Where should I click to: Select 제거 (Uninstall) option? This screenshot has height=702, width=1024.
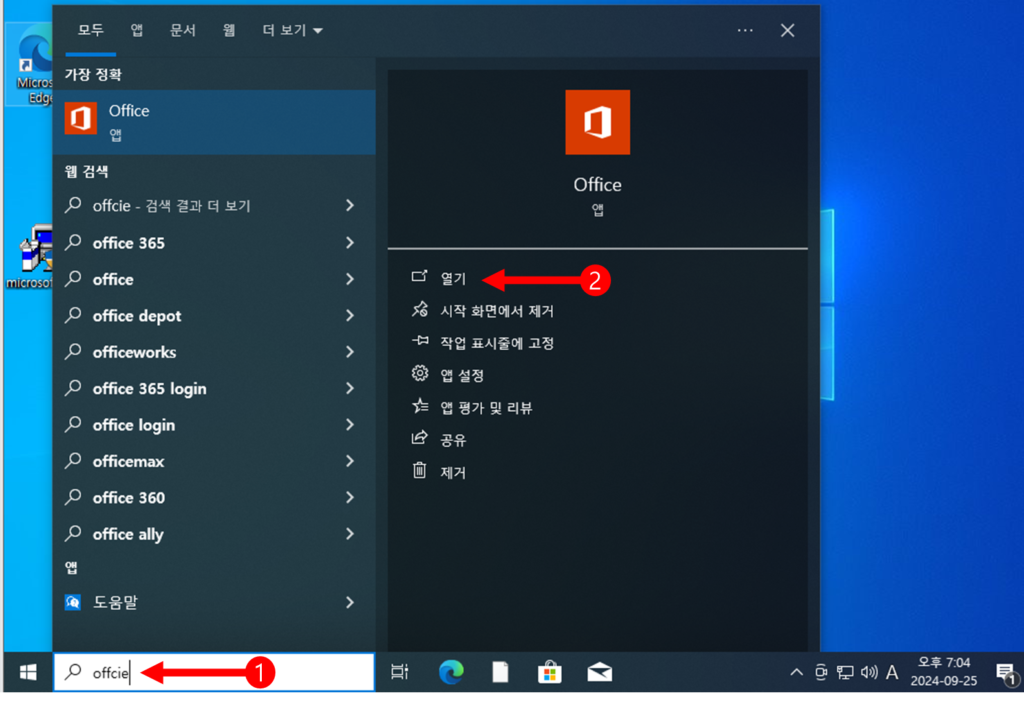pos(453,472)
